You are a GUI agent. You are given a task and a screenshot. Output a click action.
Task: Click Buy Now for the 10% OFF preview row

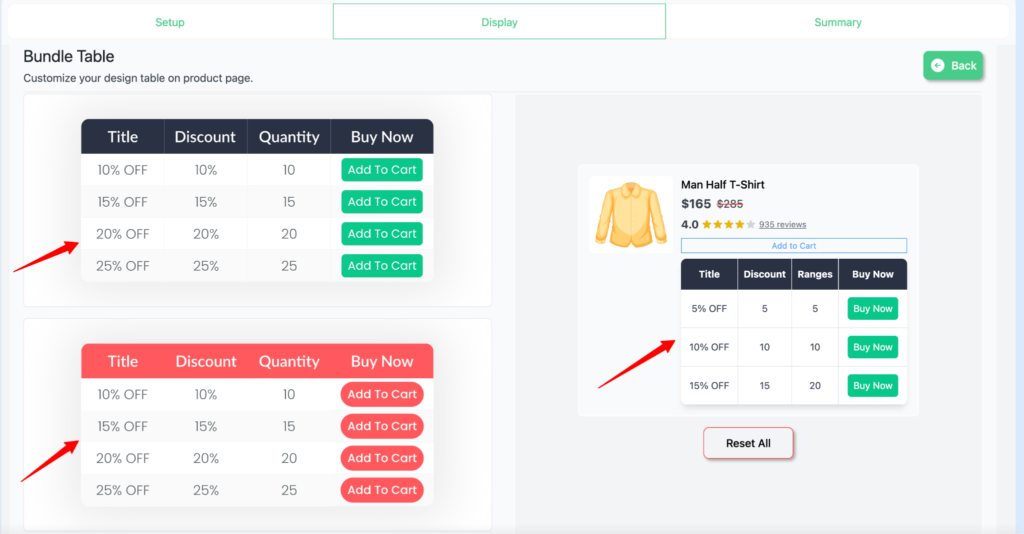[872, 347]
